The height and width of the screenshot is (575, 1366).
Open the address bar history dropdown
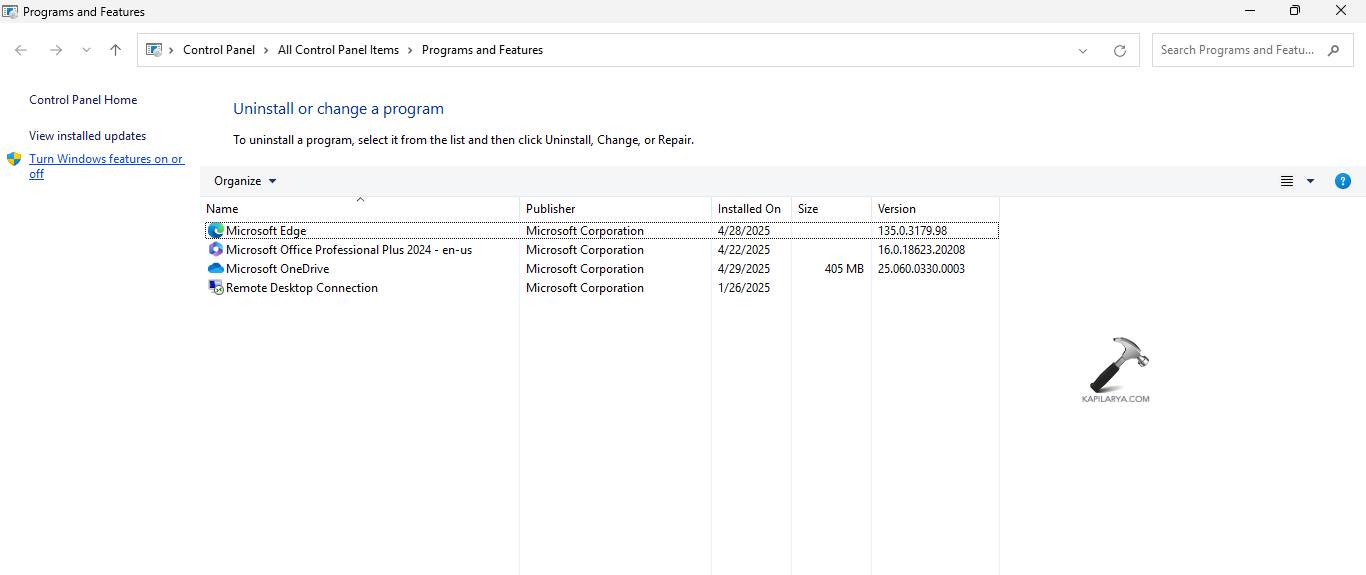tap(1083, 51)
